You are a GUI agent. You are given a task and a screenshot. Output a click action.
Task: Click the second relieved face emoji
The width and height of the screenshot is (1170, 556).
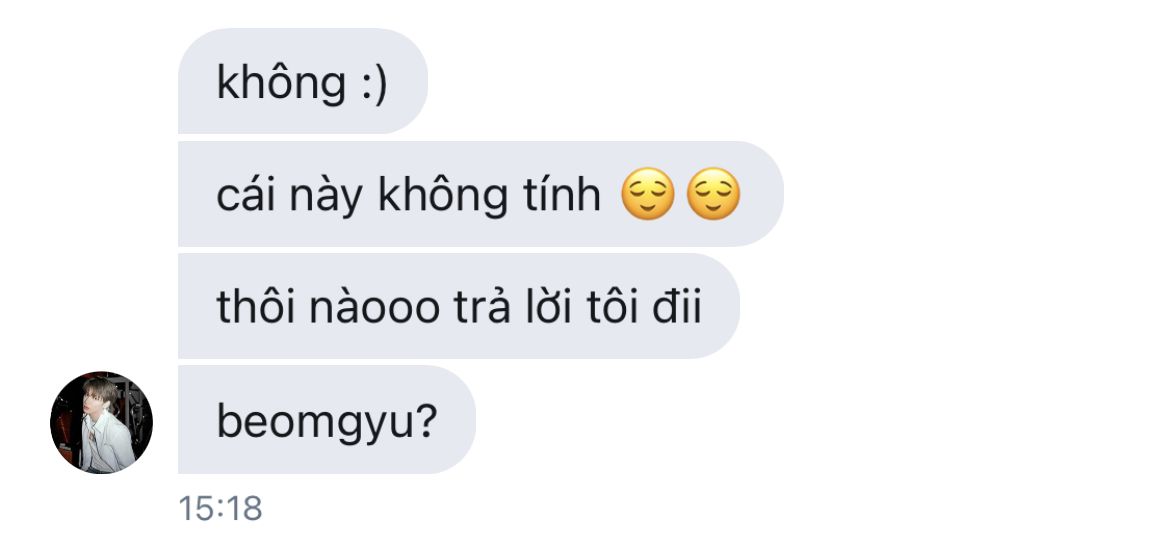pyautogui.click(x=713, y=193)
